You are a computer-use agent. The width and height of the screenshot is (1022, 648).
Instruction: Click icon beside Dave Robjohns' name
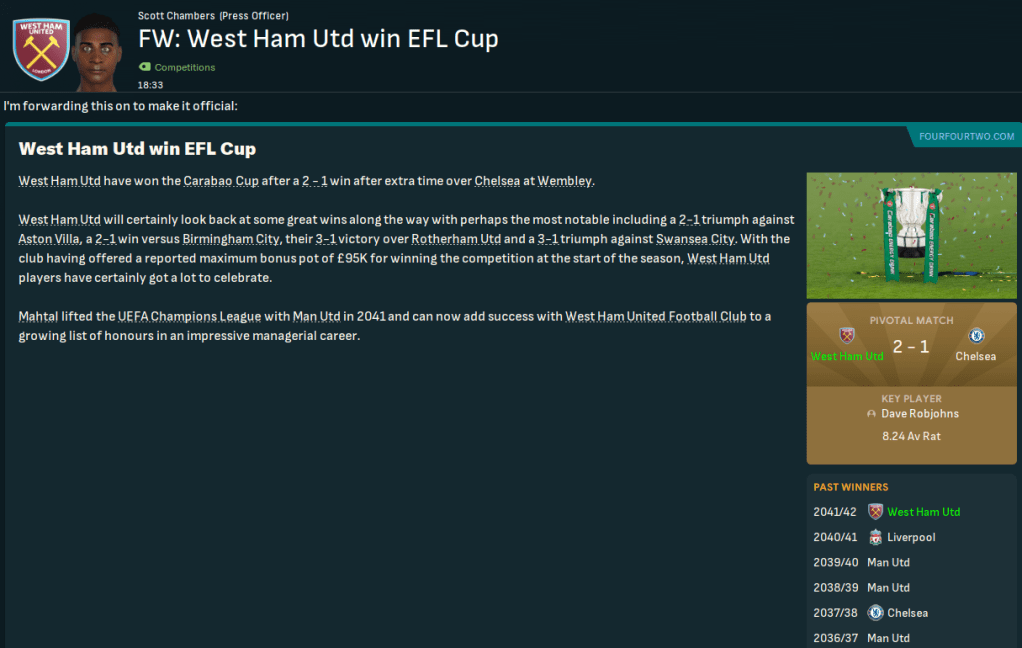click(872, 414)
